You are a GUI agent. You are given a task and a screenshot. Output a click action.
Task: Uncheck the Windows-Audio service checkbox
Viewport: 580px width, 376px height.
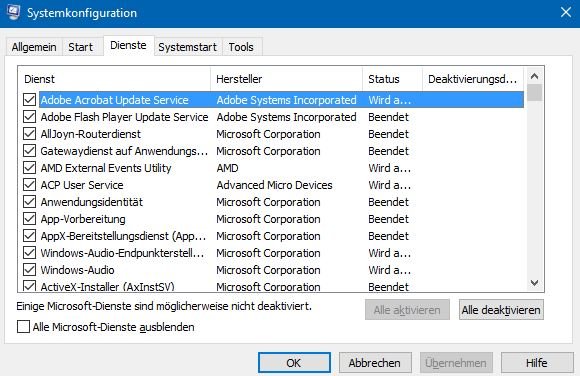29,270
